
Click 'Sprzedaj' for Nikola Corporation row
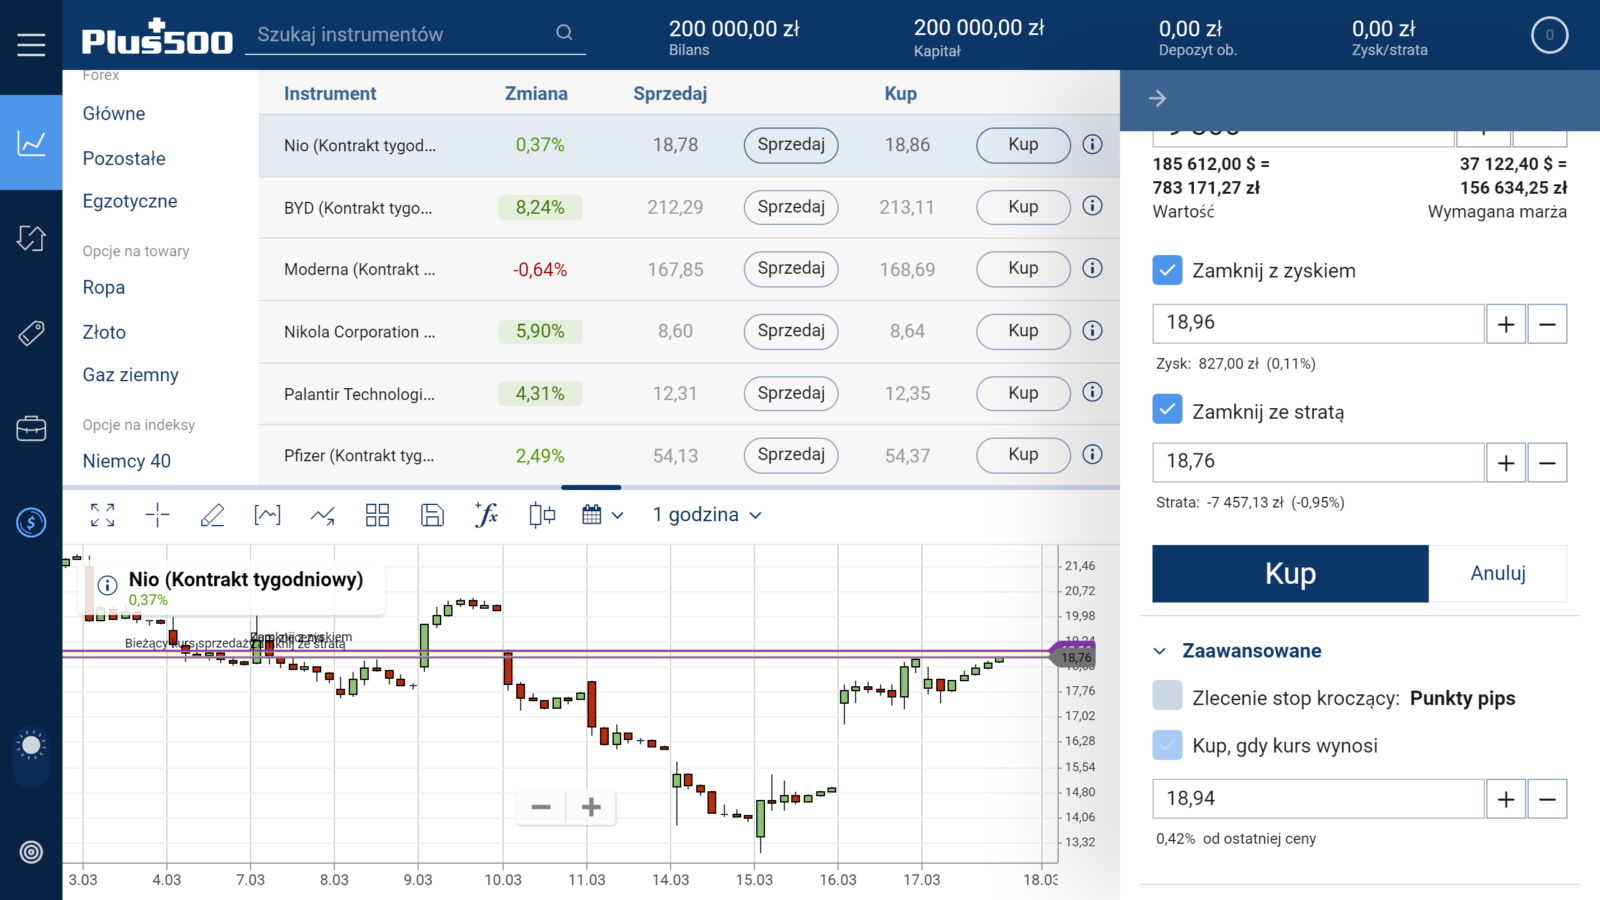pos(791,331)
